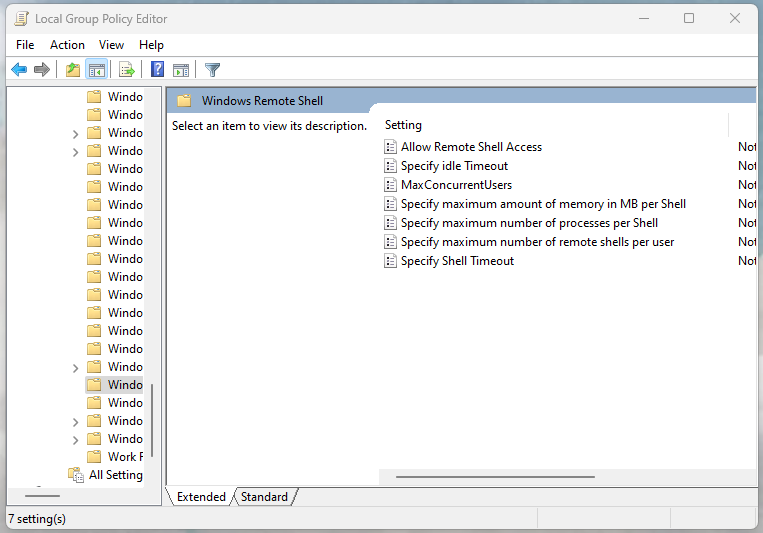Expand the folder directly above Work F folder
763x533 pixels.
[76, 439]
